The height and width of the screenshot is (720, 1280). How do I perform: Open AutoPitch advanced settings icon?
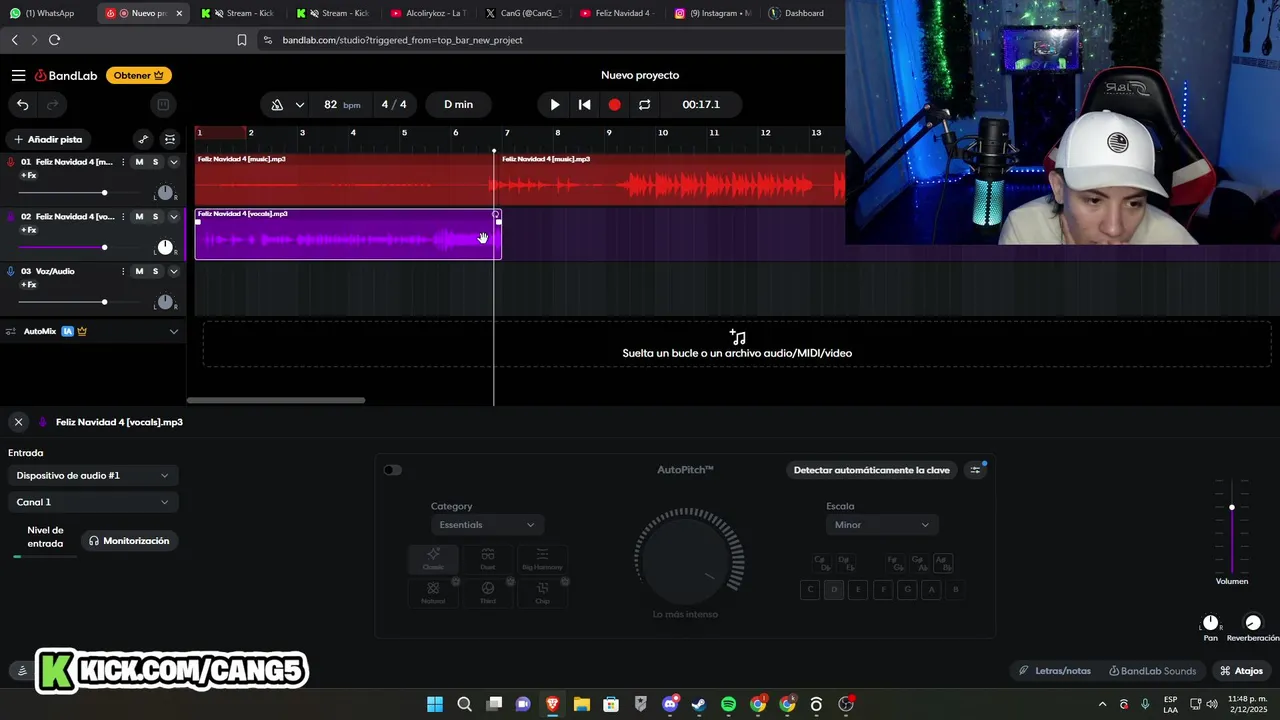click(976, 470)
